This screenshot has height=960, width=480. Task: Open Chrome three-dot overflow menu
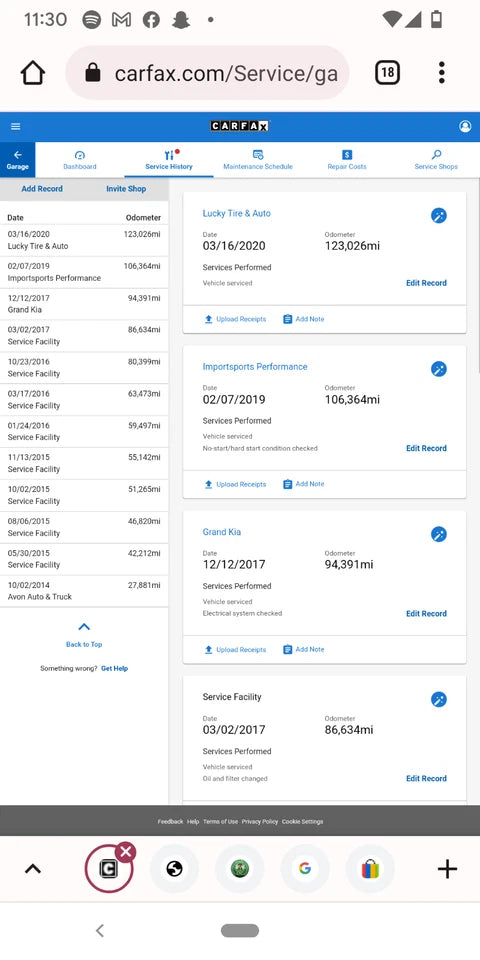pos(441,73)
